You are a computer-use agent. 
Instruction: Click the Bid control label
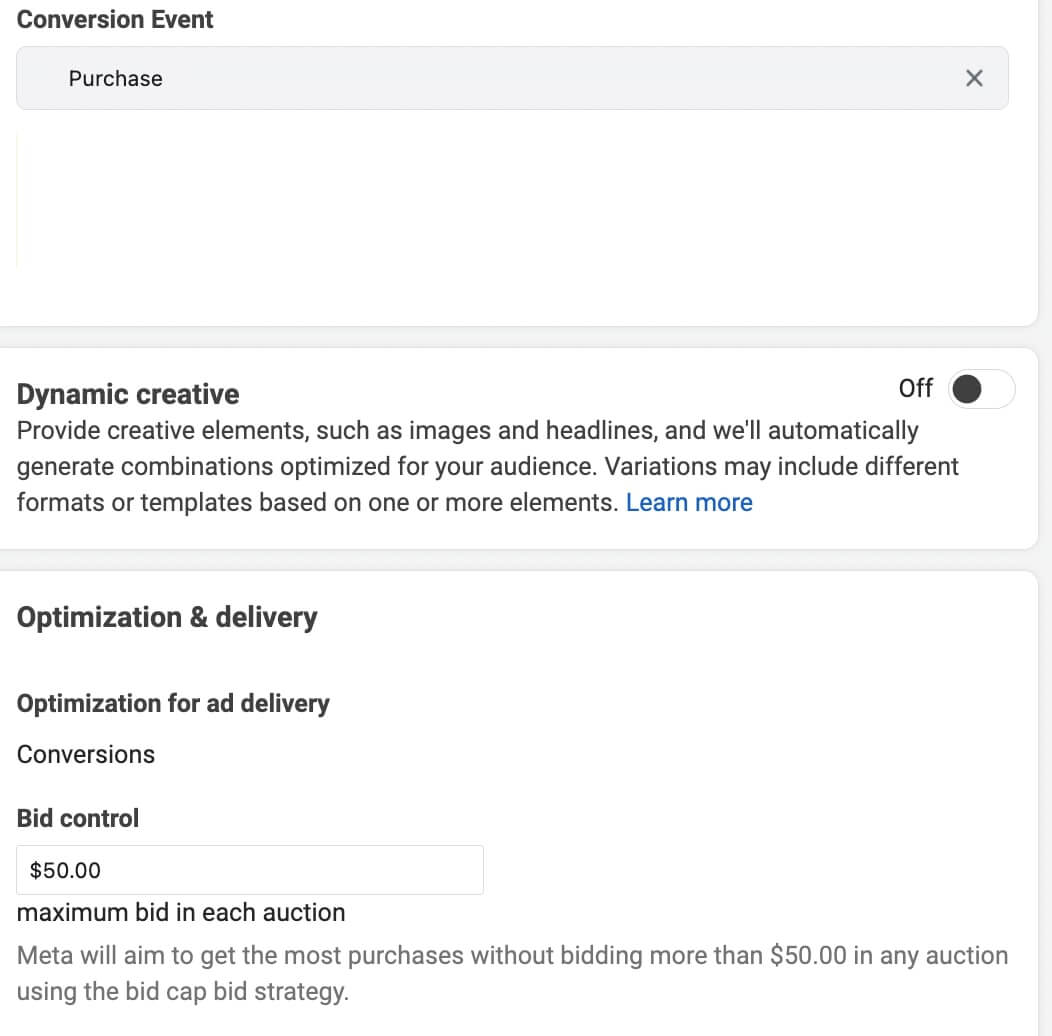tap(78, 818)
